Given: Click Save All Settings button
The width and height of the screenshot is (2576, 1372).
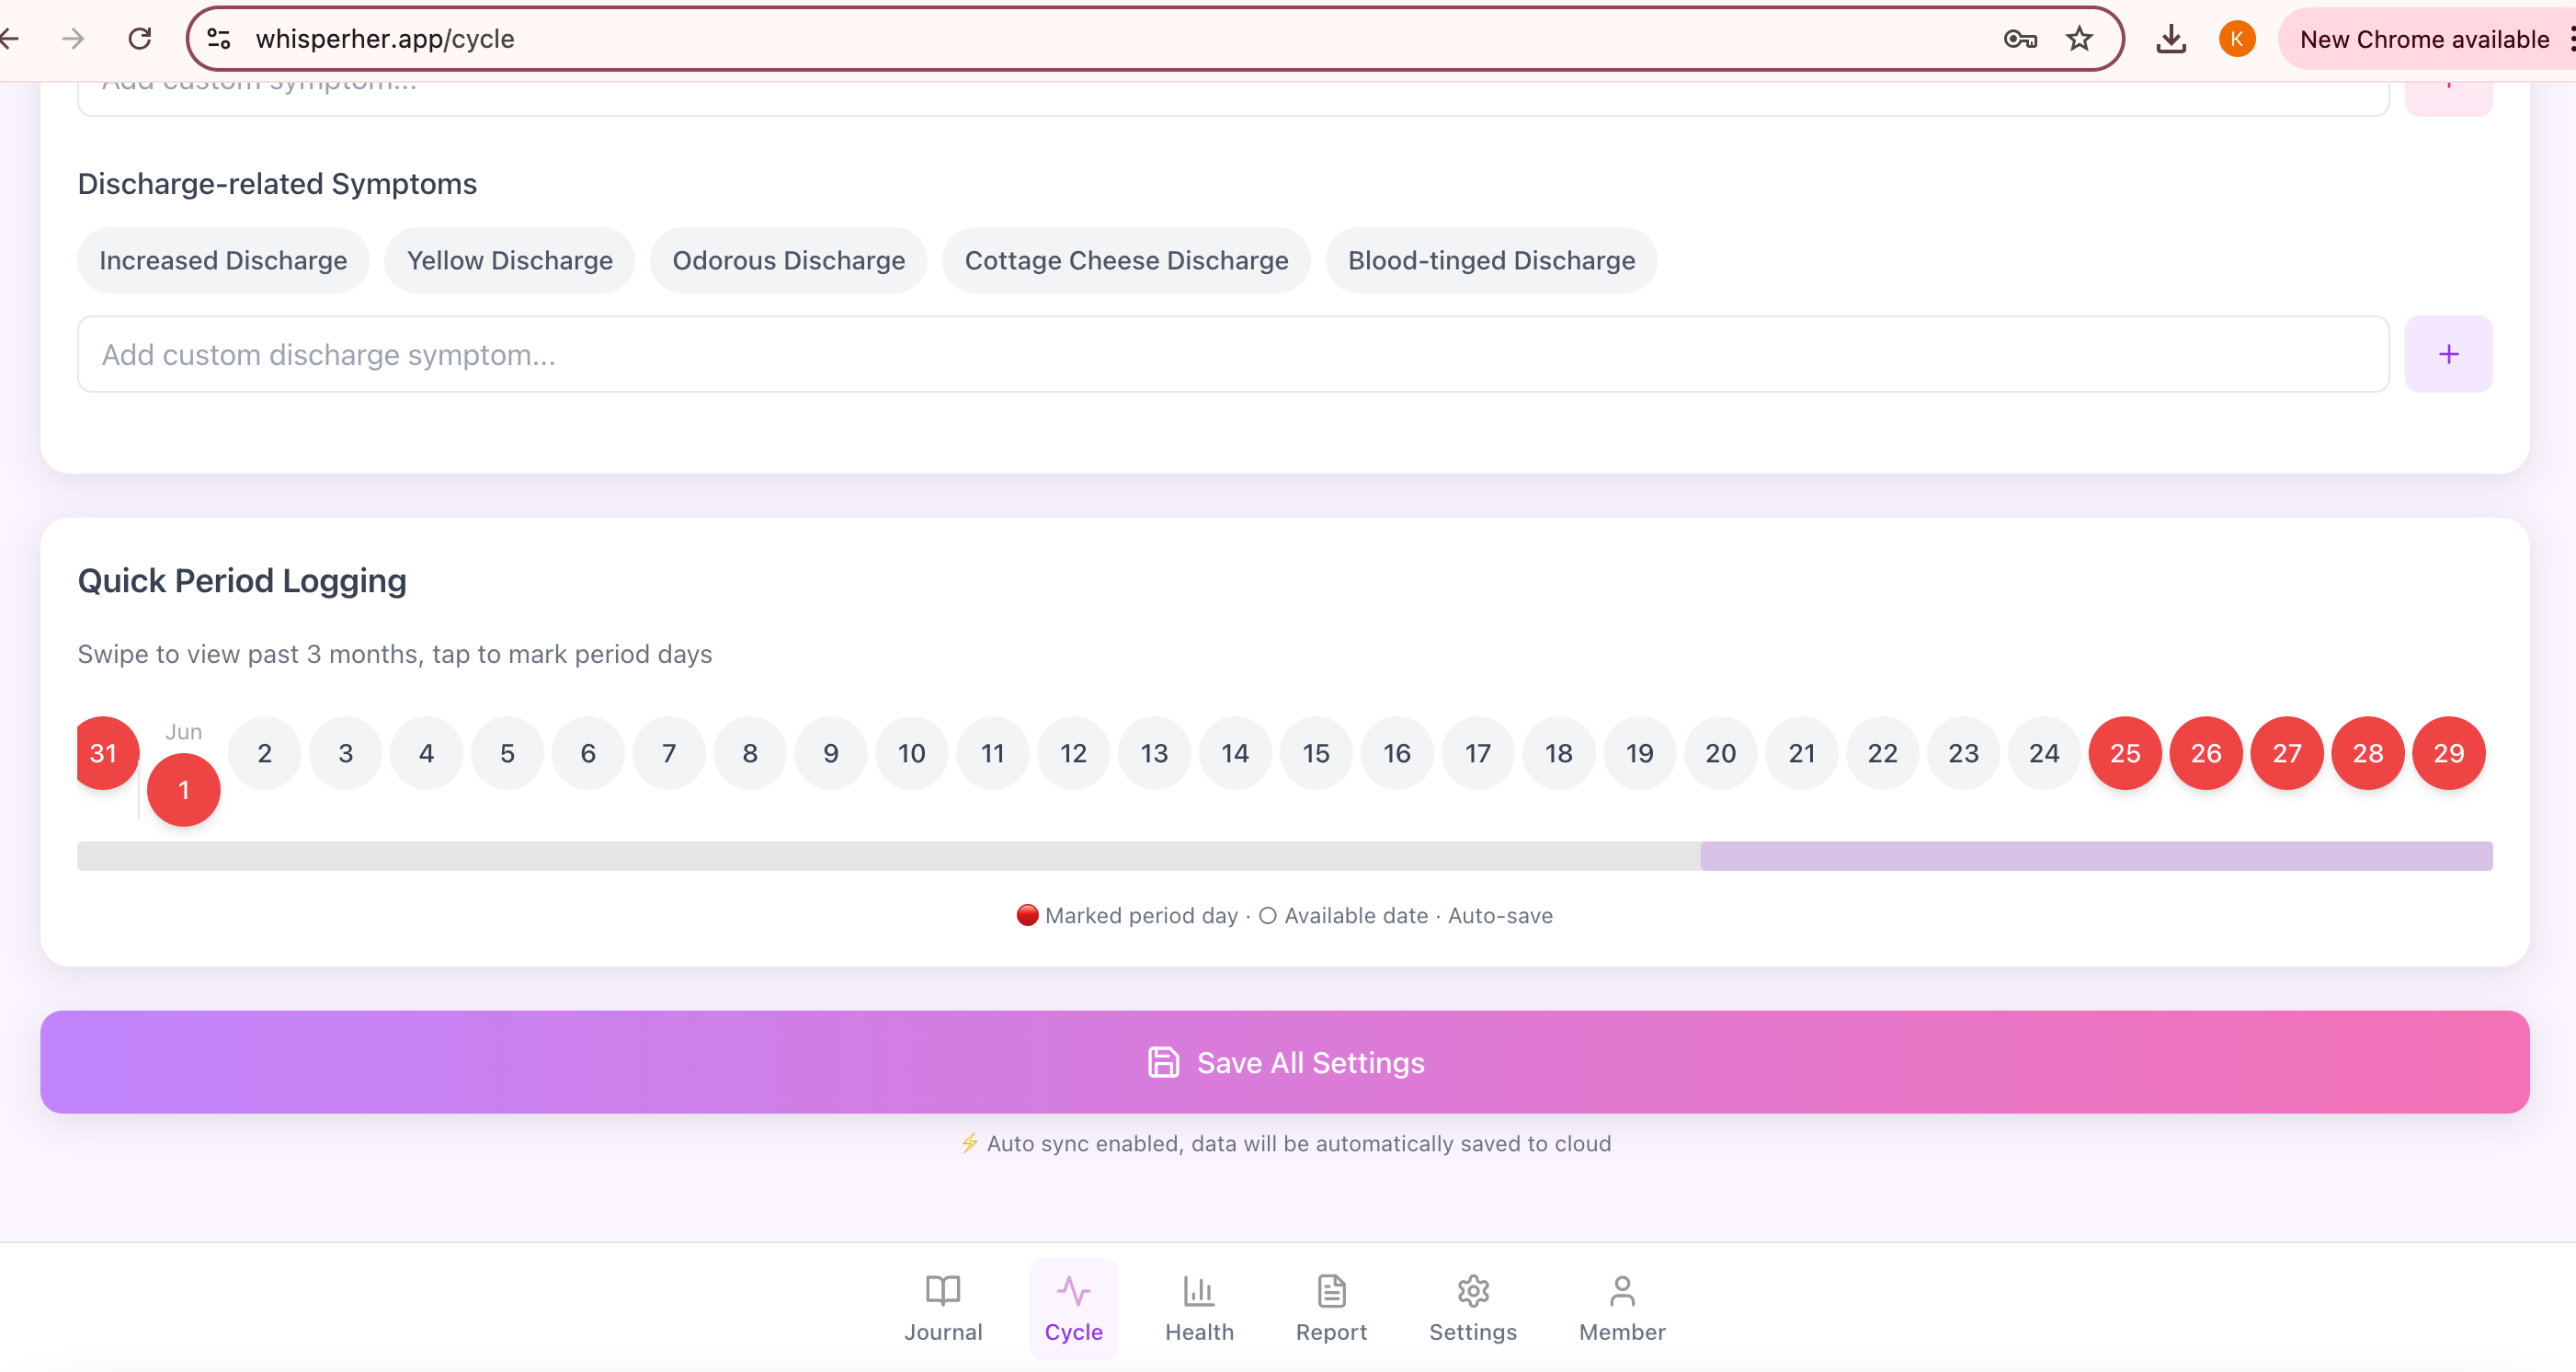Looking at the screenshot, I should tap(1284, 1062).
